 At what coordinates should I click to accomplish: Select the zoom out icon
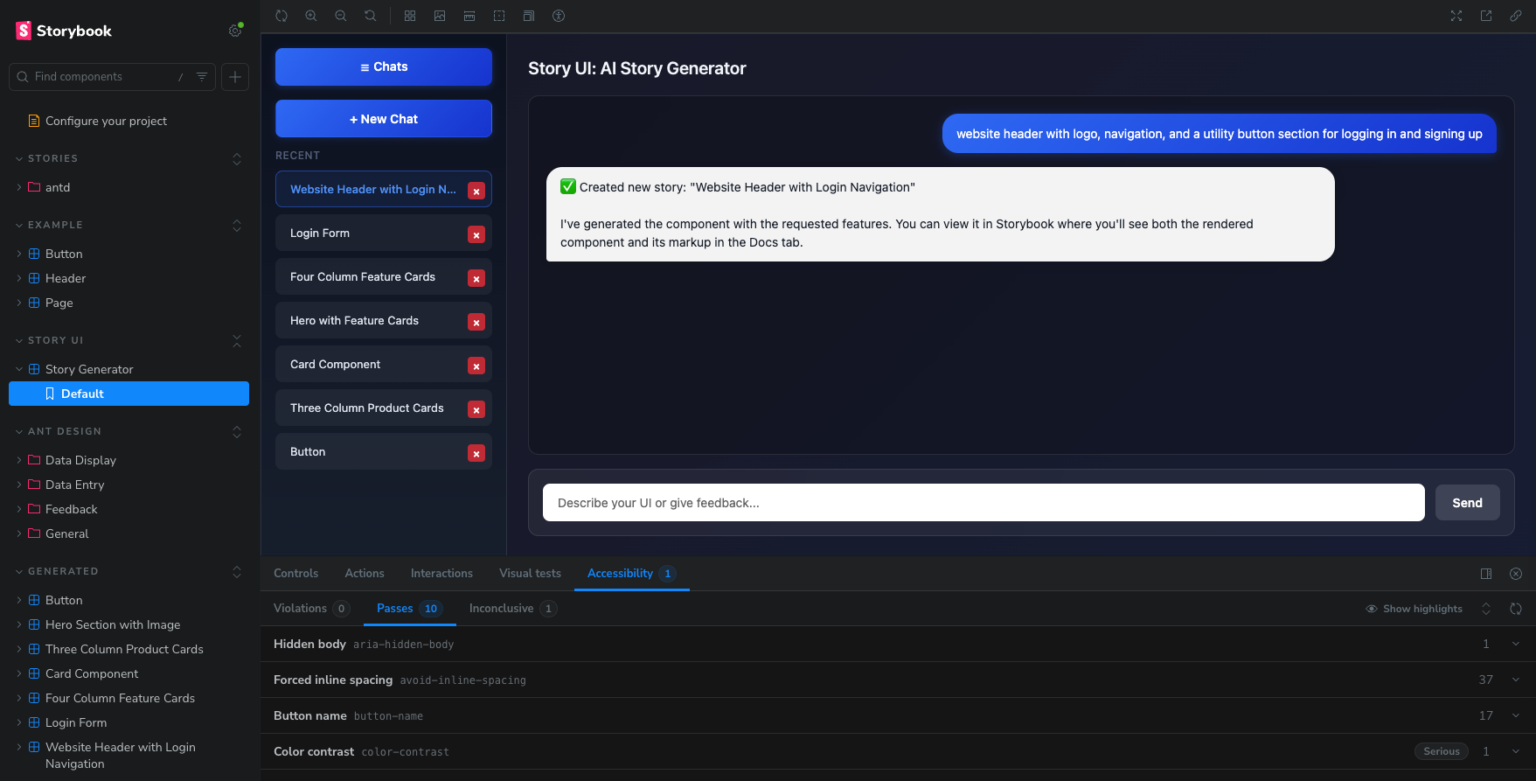(341, 16)
